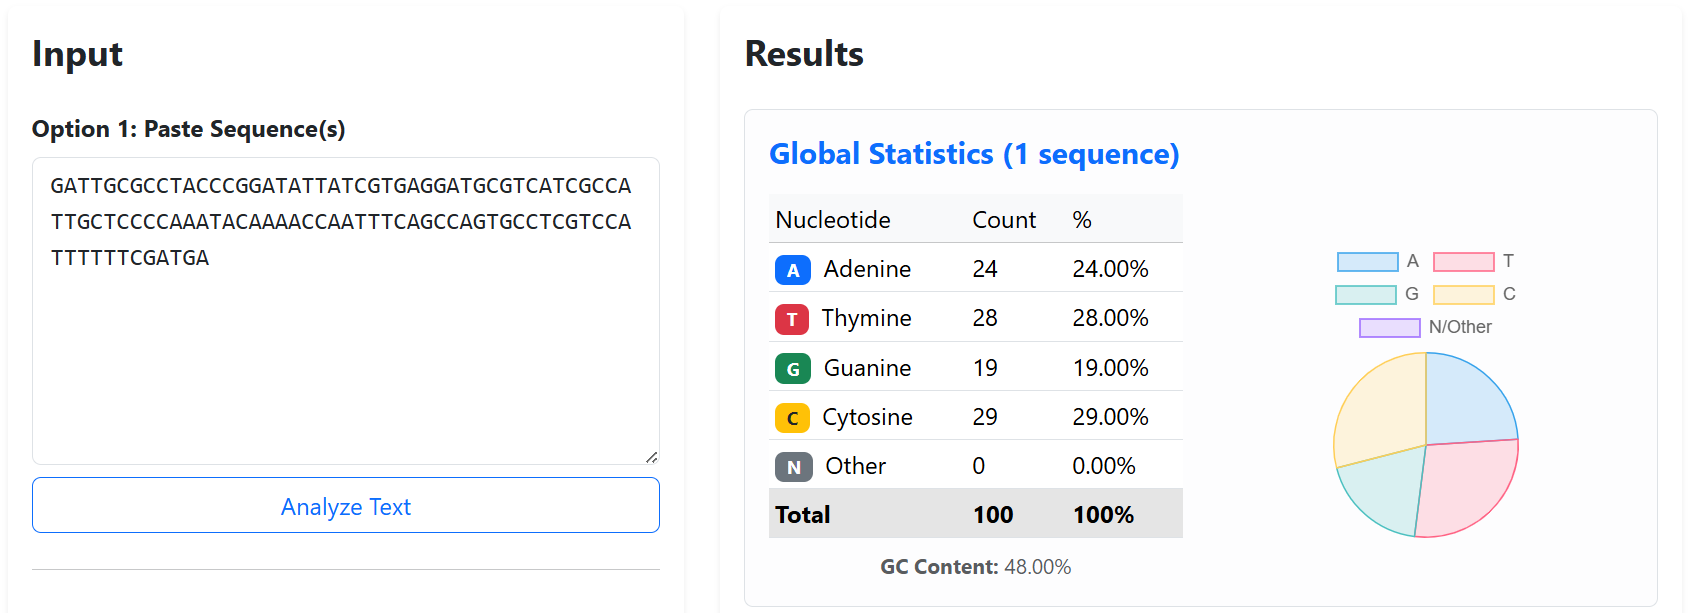Click the Analyze Text button
The width and height of the screenshot is (1695, 613).
click(x=346, y=505)
